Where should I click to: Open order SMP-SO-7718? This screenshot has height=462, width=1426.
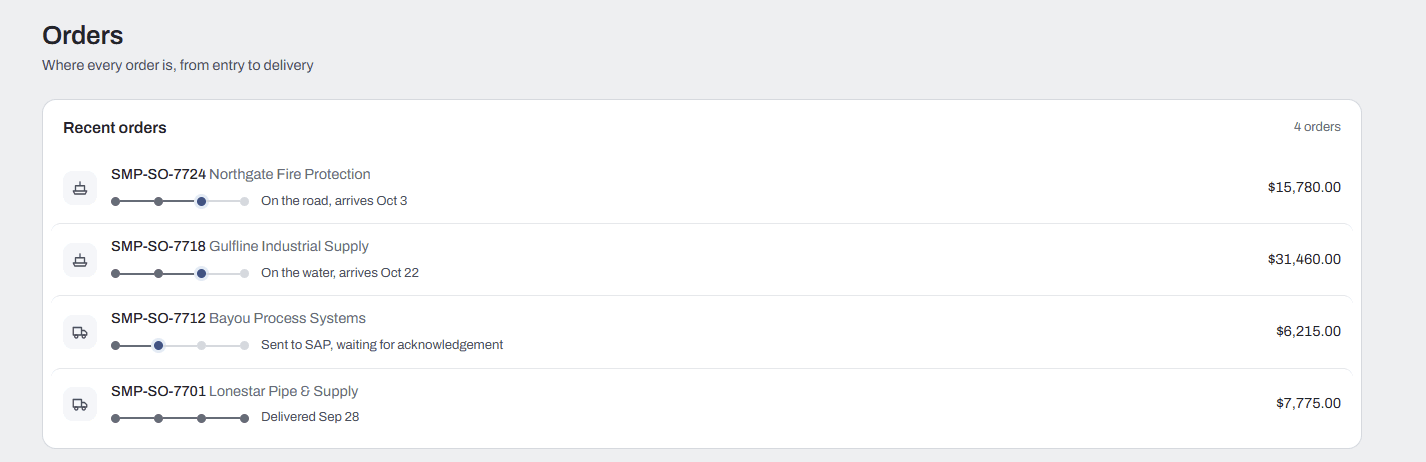(x=702, y=260)
